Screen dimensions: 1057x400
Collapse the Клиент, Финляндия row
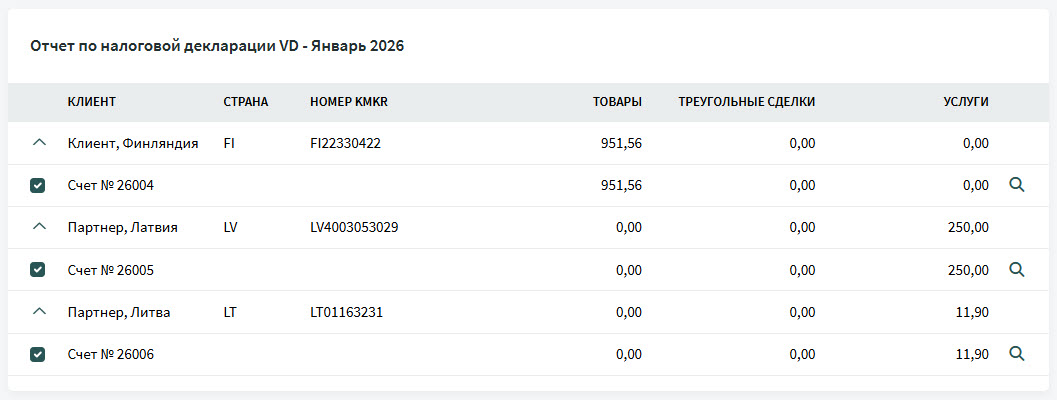click(x=39, y=143)
